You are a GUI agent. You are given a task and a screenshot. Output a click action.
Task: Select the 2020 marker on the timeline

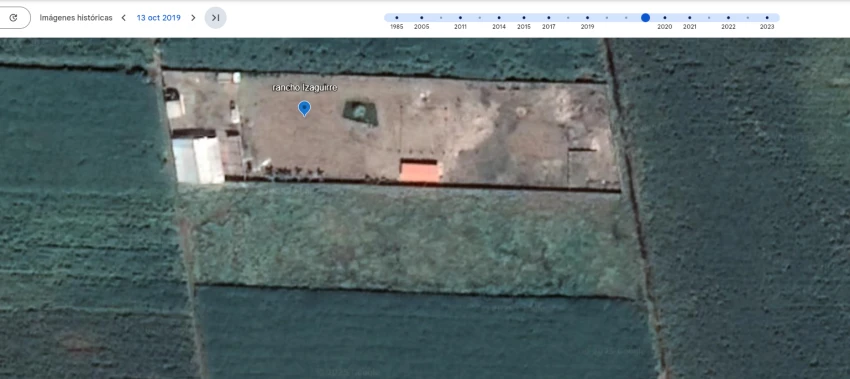[665, 18]
